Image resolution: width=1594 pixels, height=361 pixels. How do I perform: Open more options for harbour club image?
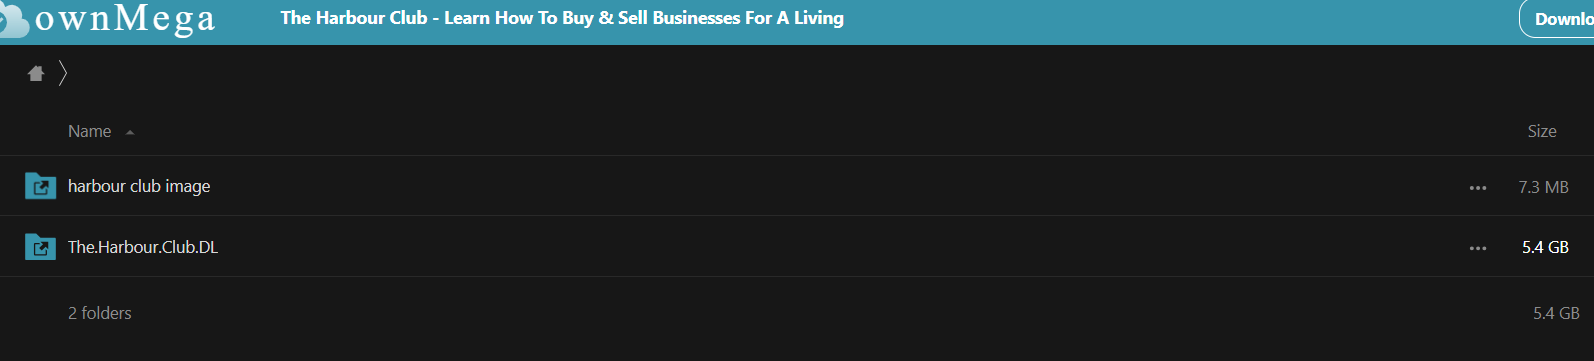[x=1478, y=188]
